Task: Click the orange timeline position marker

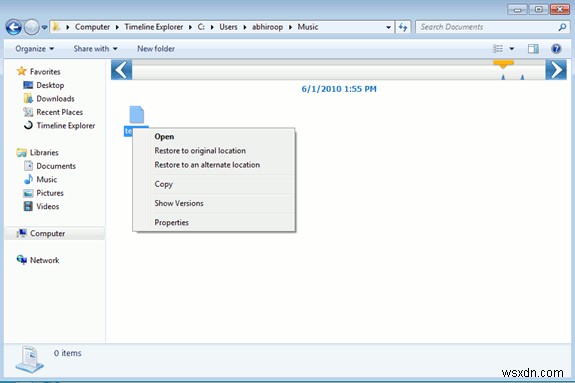Action: (503, 65)
